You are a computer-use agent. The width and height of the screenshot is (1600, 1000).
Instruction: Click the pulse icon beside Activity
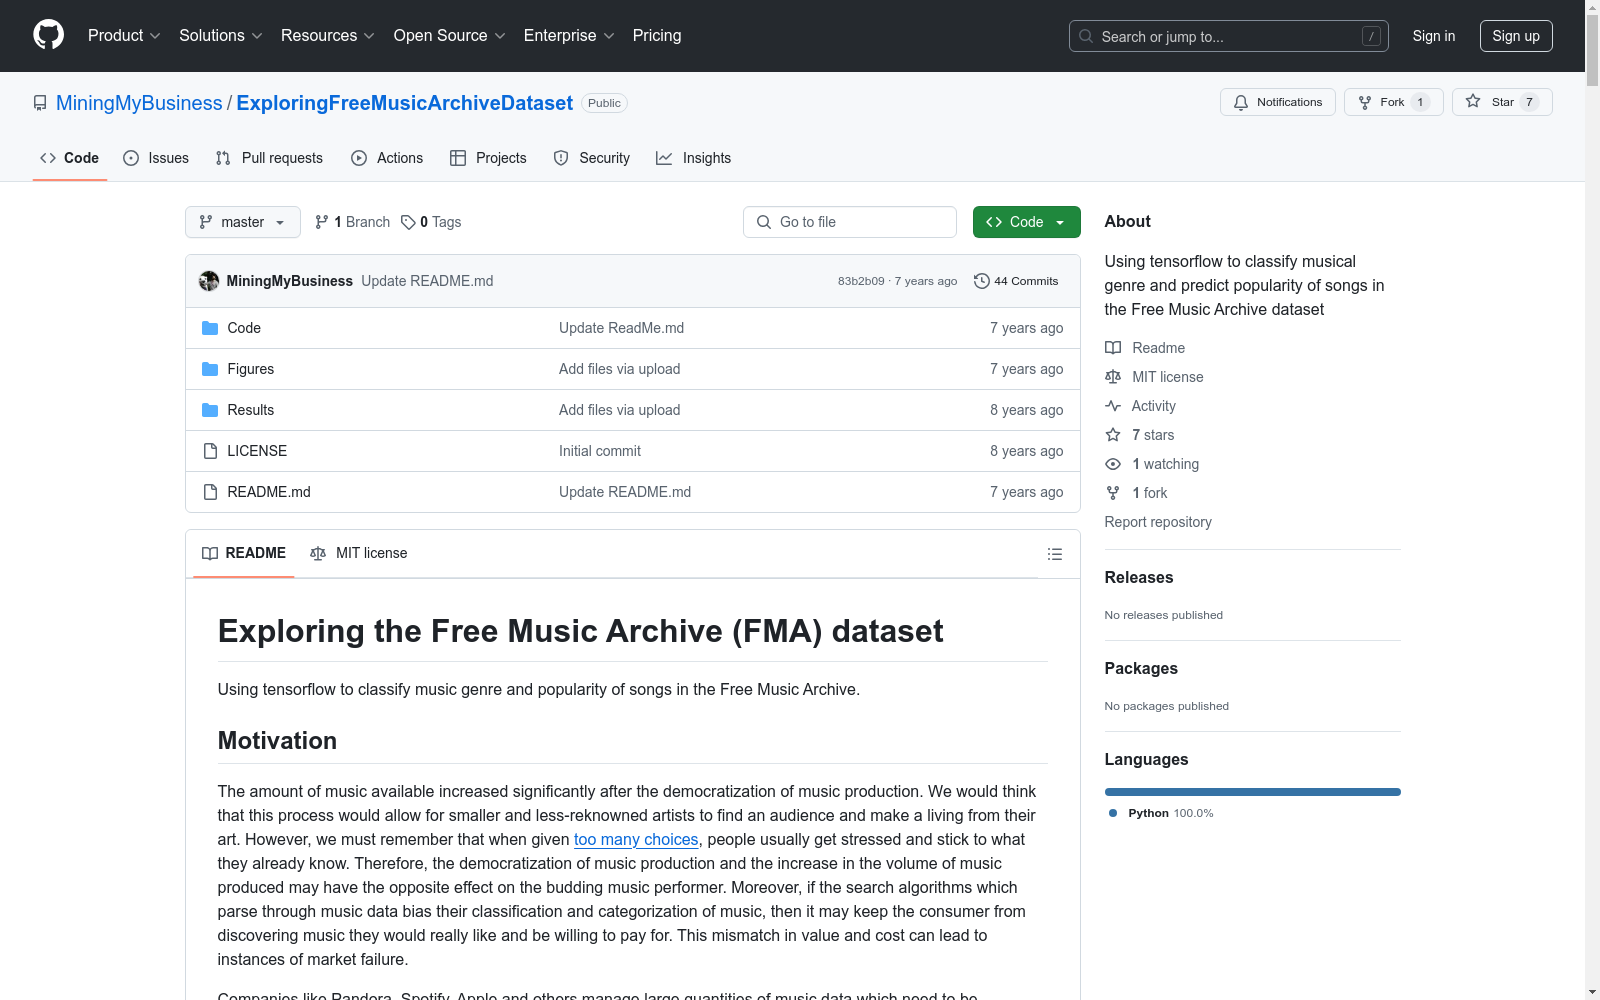pyautogui.click(x=1113, y=406)
